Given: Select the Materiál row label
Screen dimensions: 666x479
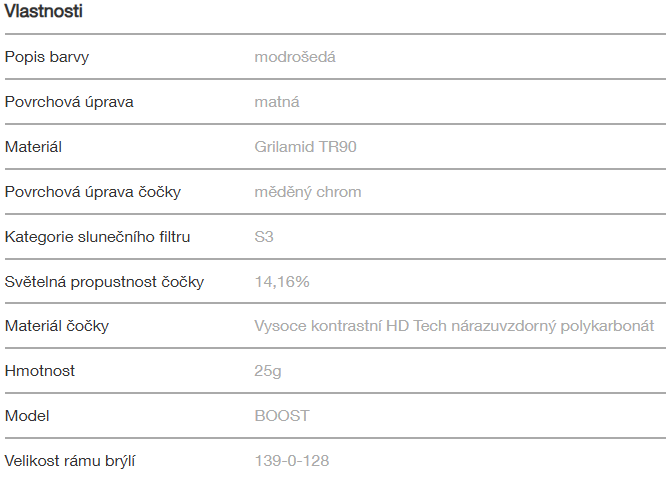Looking at the screenshot, I should click(x=34, y=147).
